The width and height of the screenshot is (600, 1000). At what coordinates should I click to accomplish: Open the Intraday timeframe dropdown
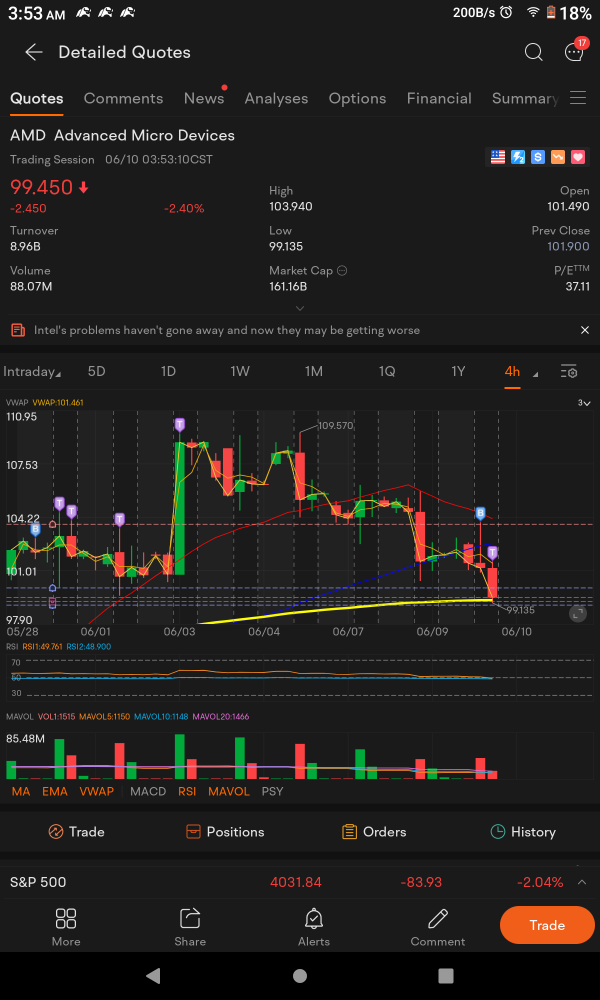(32, 372)
